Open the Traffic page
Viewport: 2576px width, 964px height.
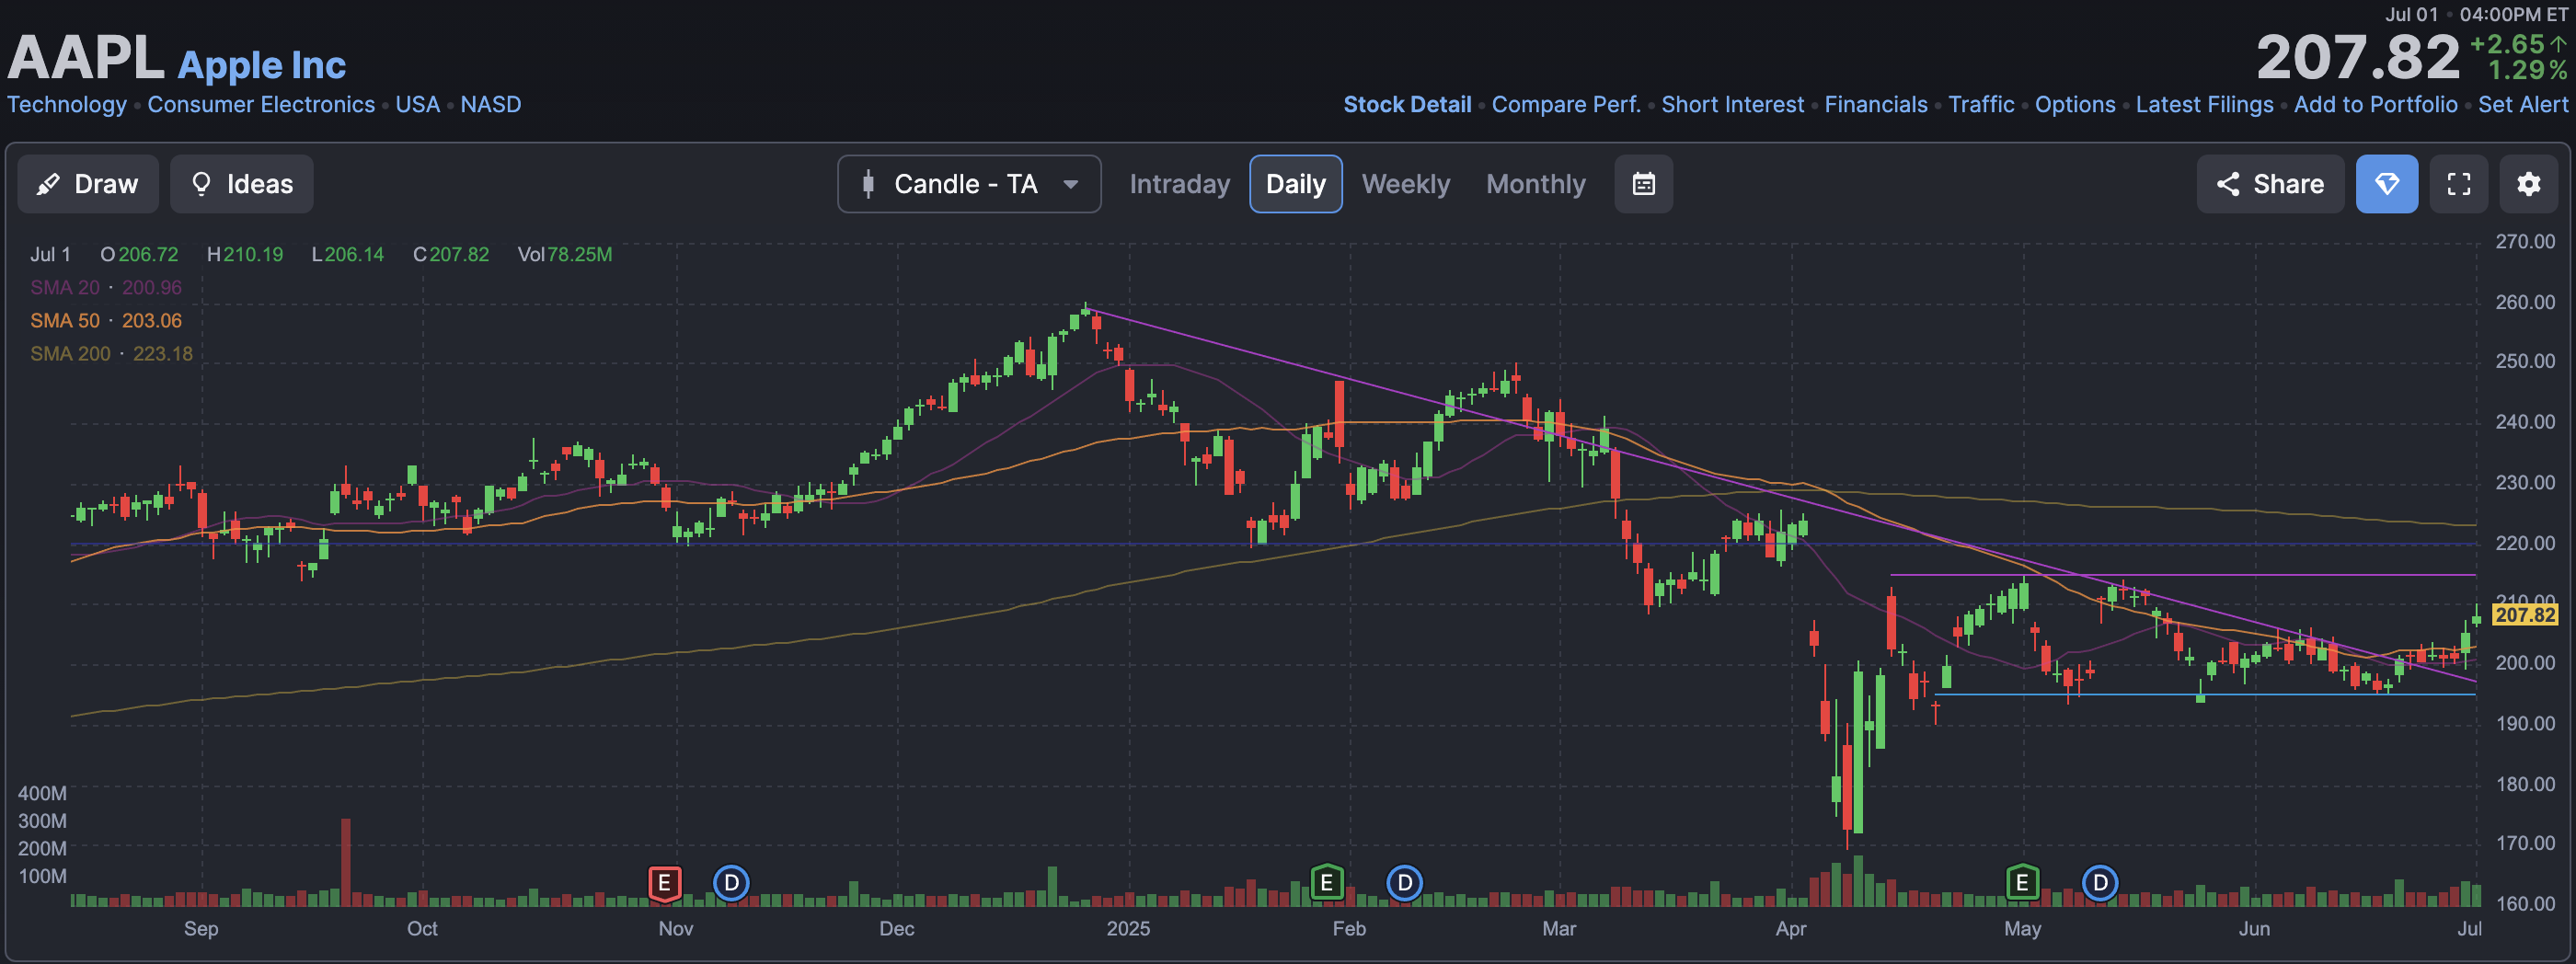(x=1981, y=104)
